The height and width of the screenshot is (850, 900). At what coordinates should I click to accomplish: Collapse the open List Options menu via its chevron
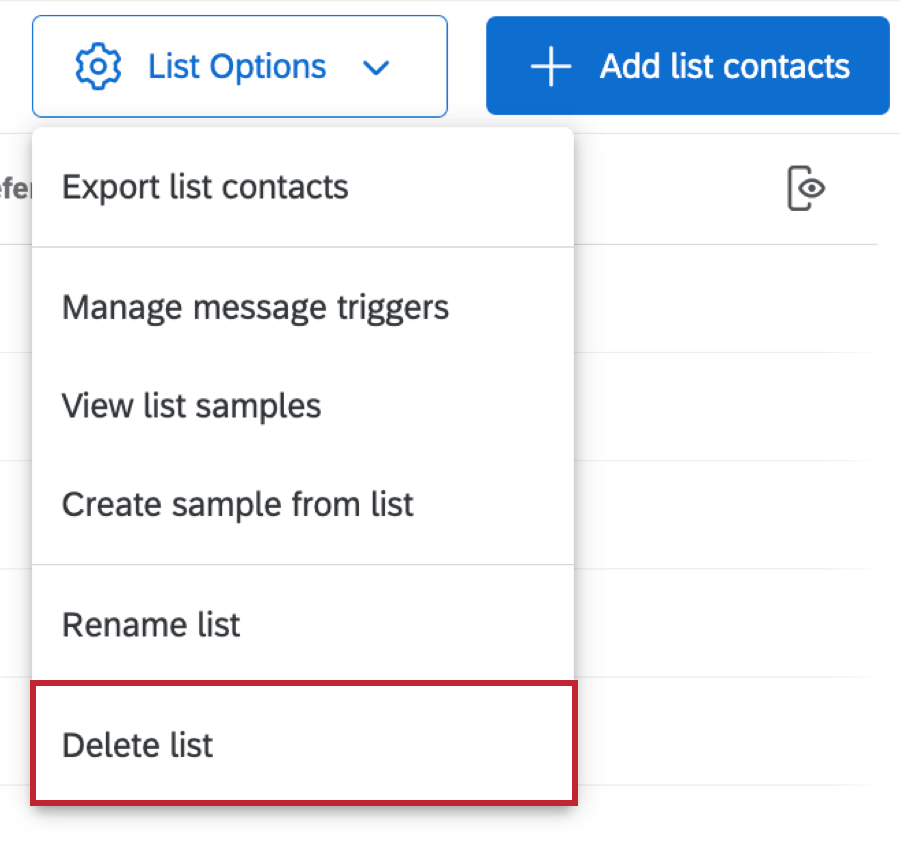click(377, 68)
